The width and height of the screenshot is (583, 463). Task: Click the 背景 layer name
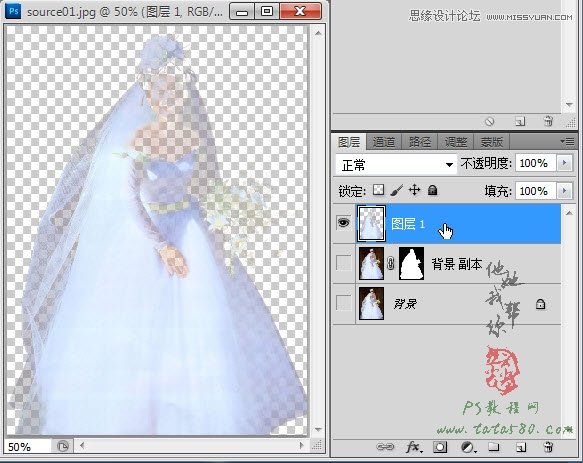[x=405, y=304]
